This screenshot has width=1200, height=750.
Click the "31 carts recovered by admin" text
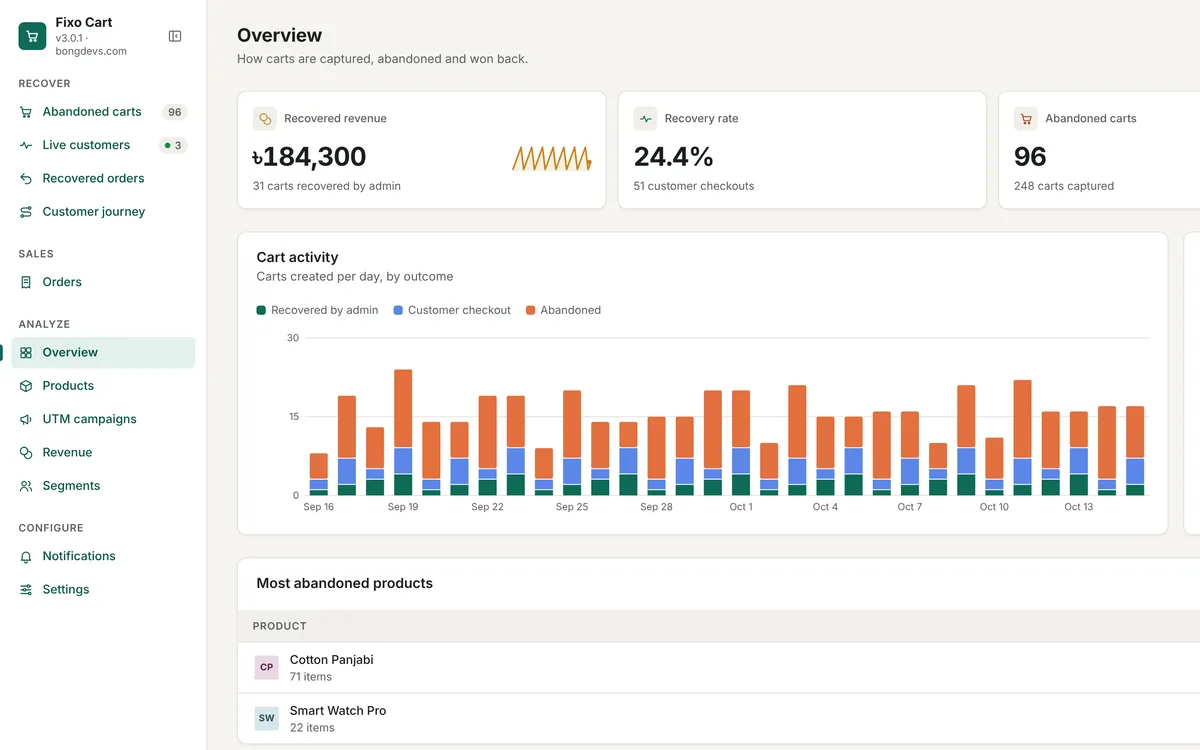tap(327, 186)
